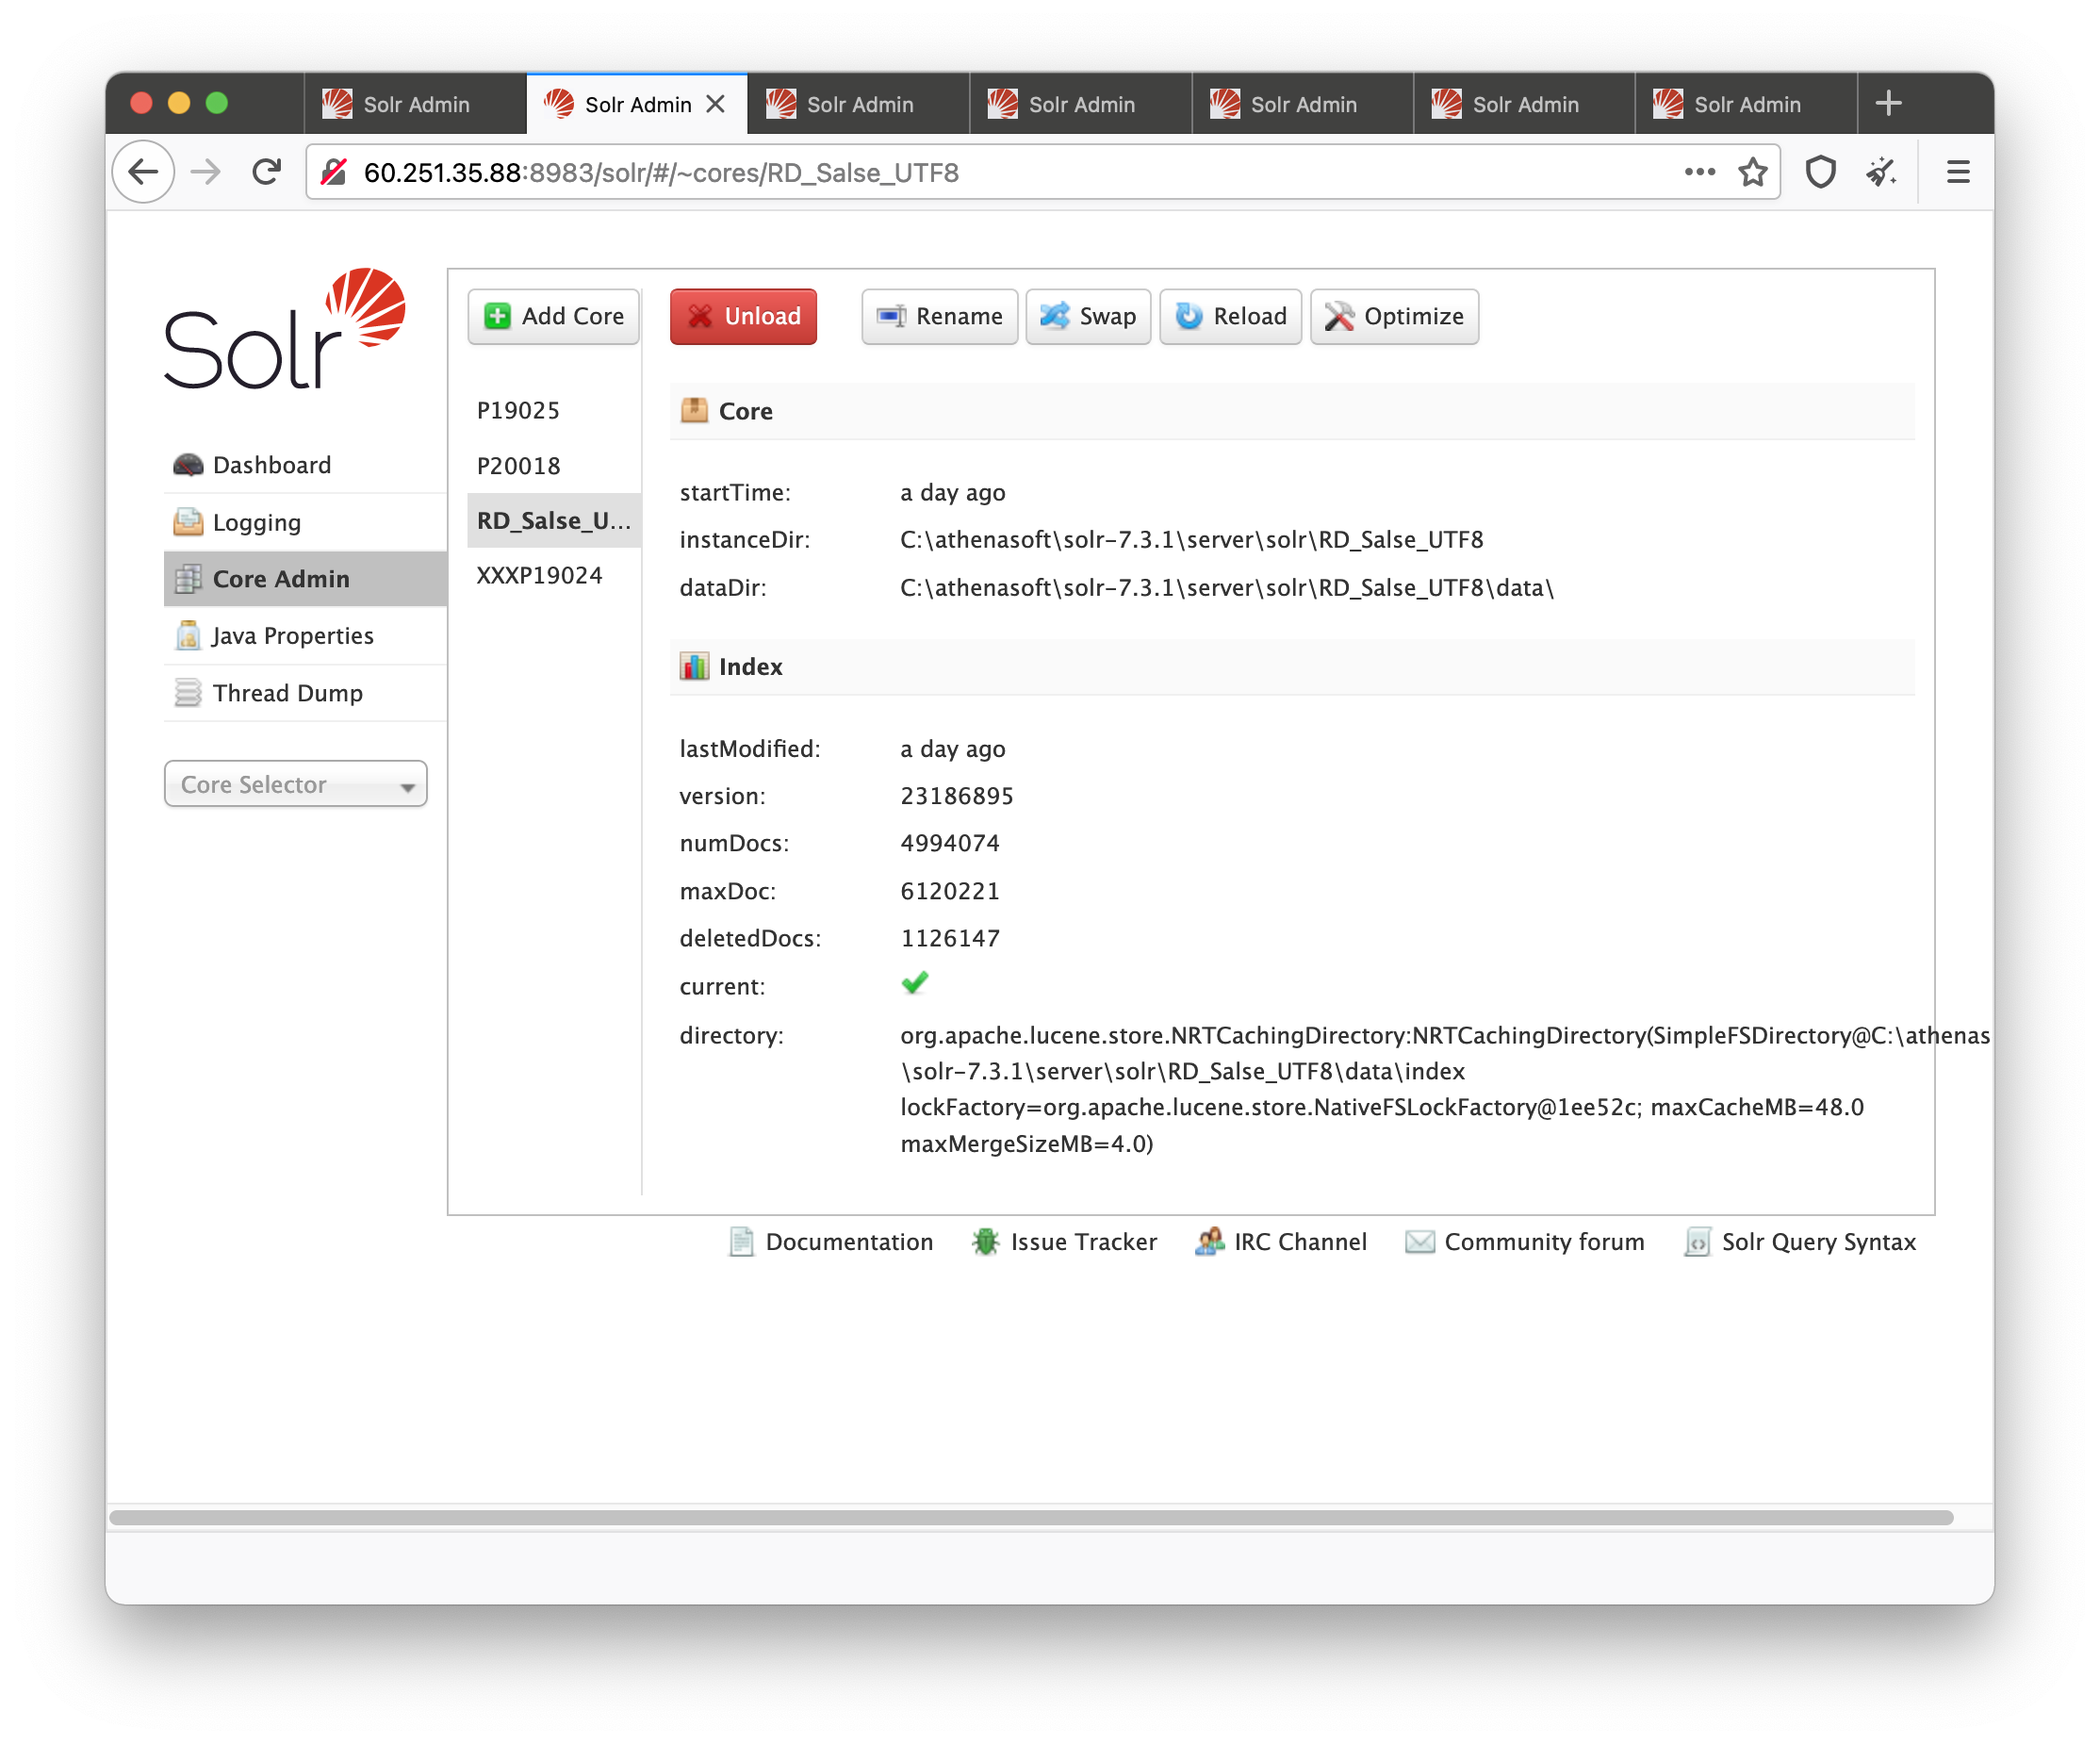Image resolution: width=2100 pixels, height=1744 pixels.
Task: Click the green current checkmark icon
Action: coord(915,984)
